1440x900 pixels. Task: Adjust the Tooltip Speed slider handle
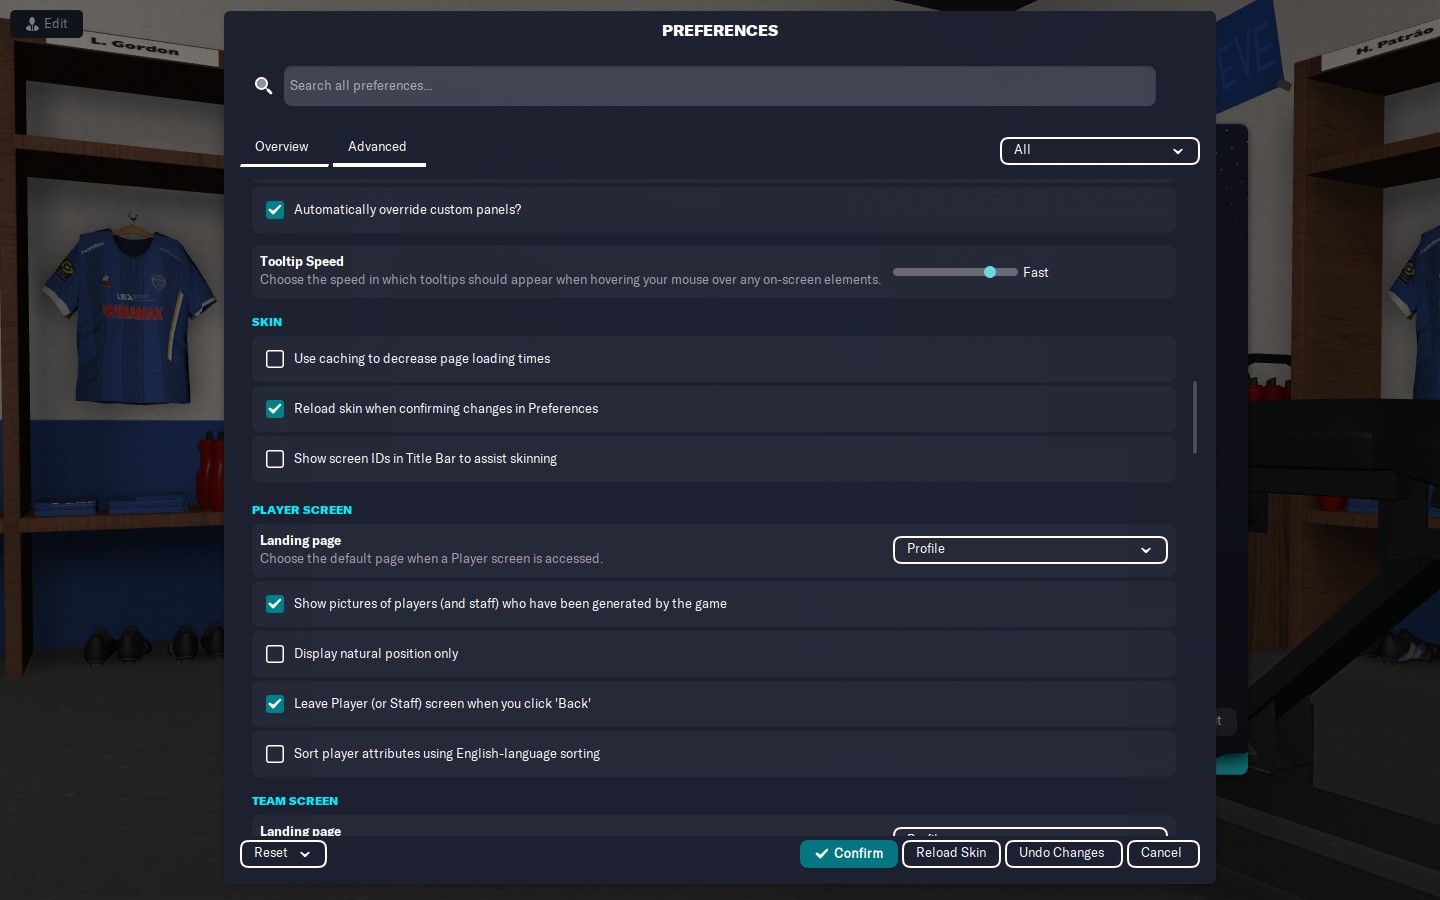tap(990, 272)
